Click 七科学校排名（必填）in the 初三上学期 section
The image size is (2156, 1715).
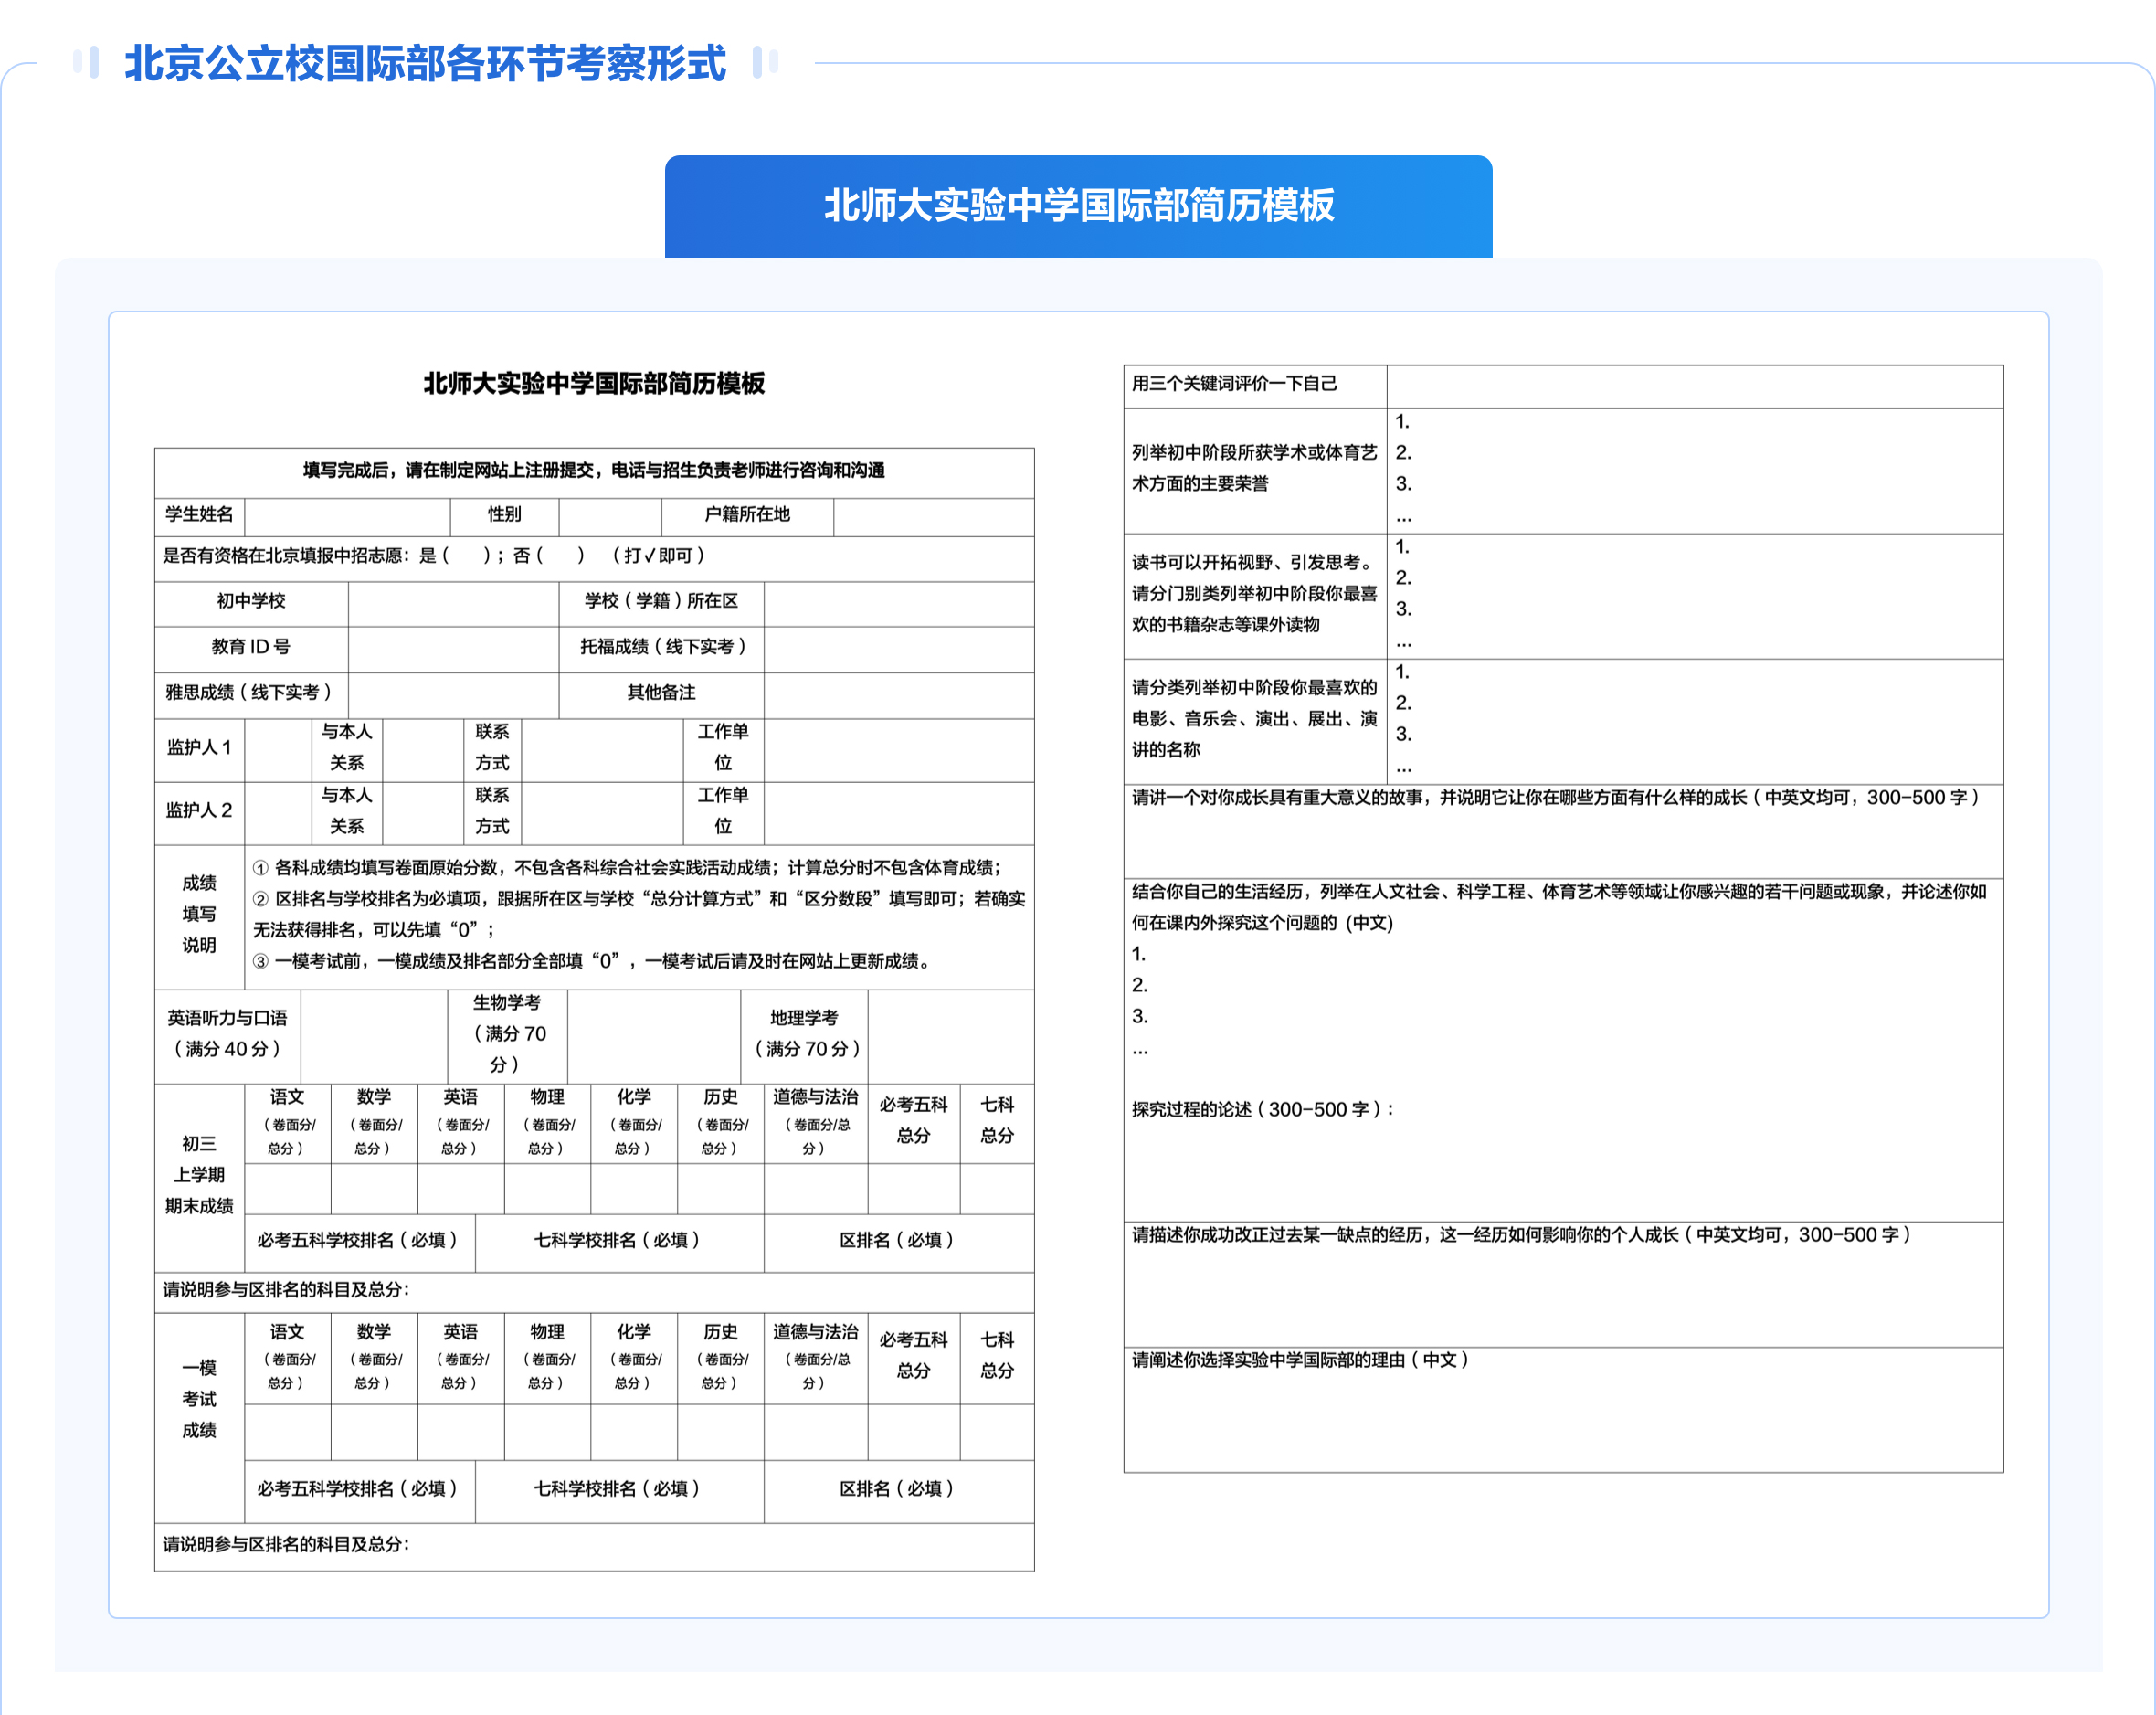tap(618, 1241)
